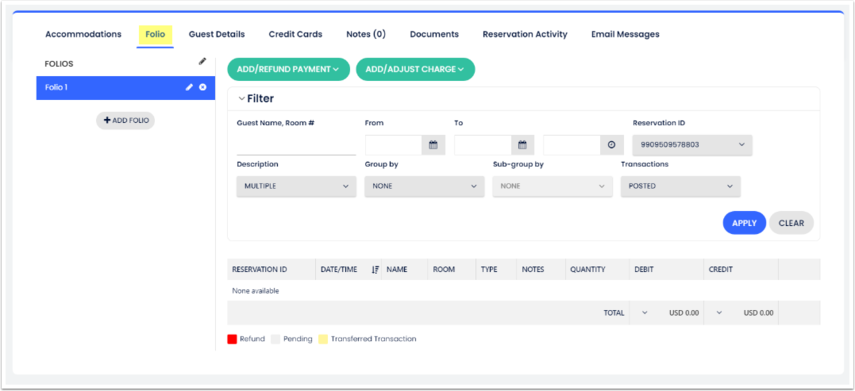Click the red Refund legend swatch

pyautogui.click(x=232, y=339)
